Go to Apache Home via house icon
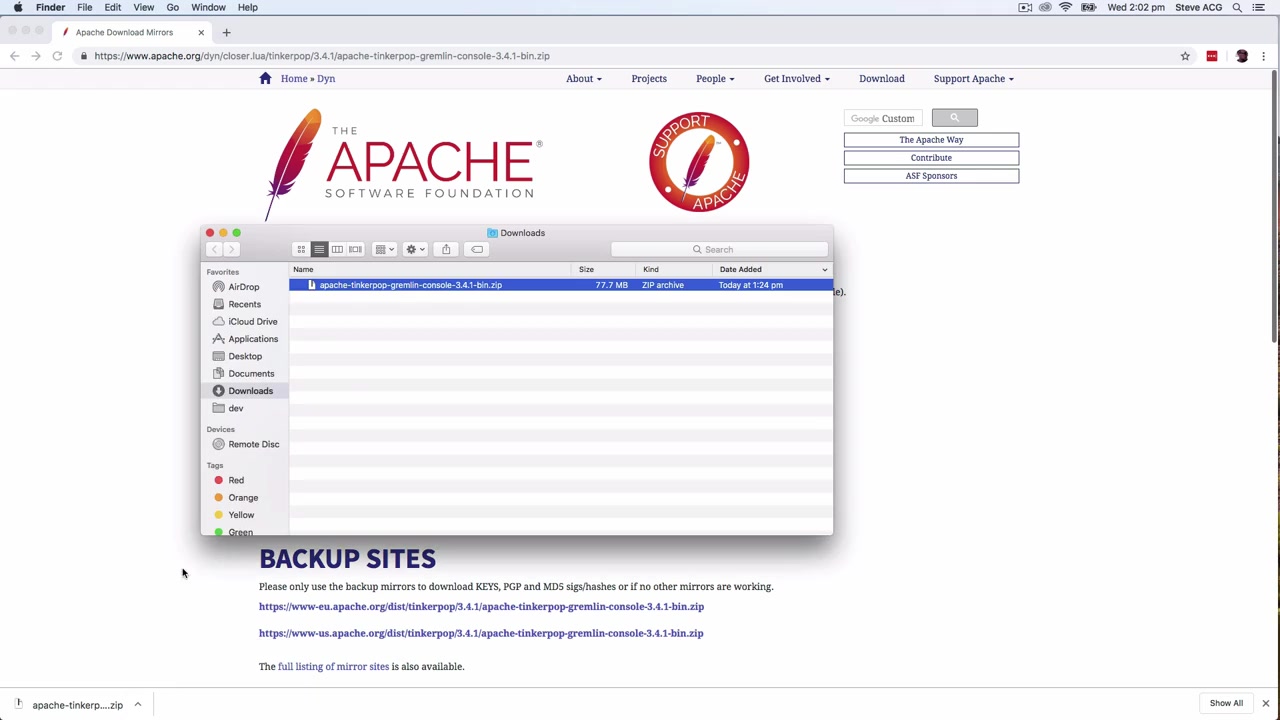The height and width of the screenshot is (720, 1280). point(265,78)
